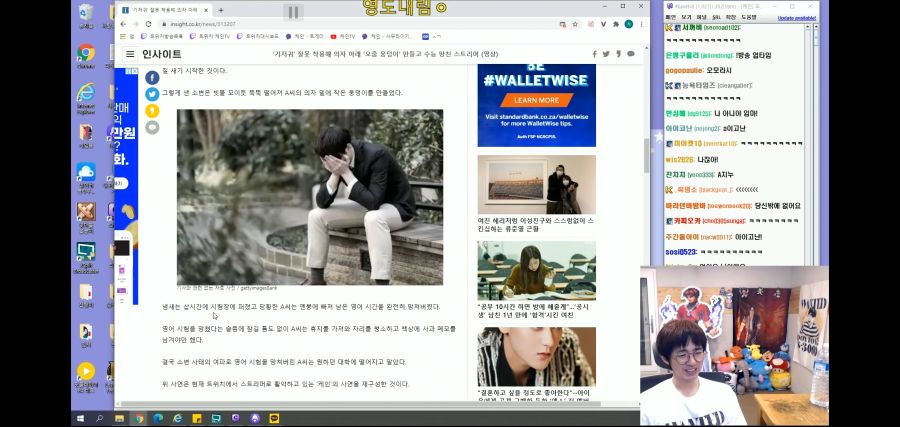The image size is (900, 427).
Task: Focus the insight.co.kr address bar
Action: [x=356, y=24]
